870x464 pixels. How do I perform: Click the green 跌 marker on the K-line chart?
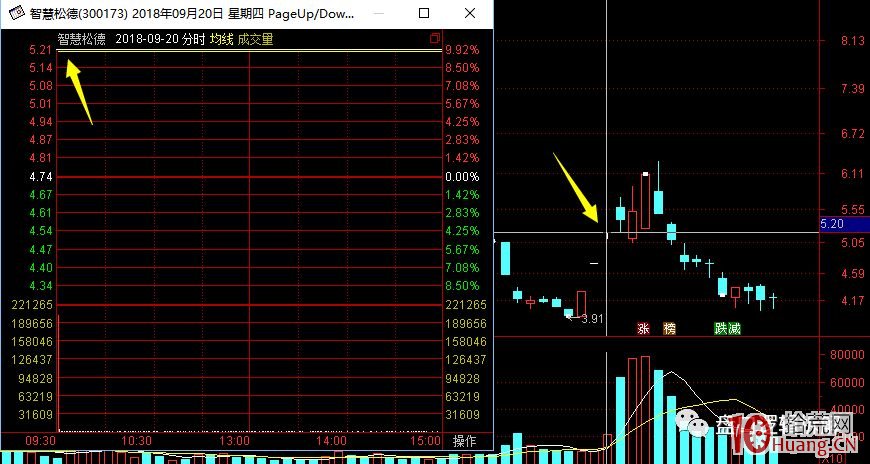(x=721, y=329)
